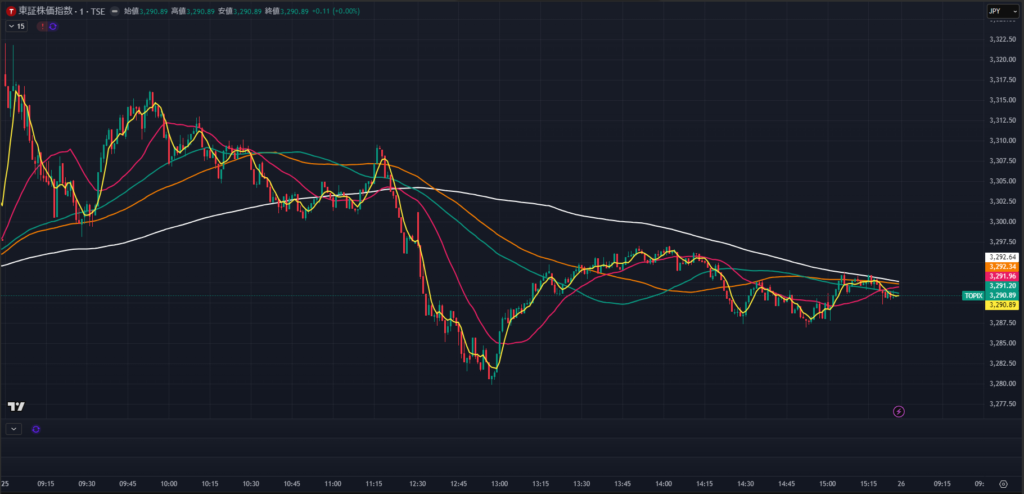Click the red T symbol logo
The image size is (1024, 494).
10,10
